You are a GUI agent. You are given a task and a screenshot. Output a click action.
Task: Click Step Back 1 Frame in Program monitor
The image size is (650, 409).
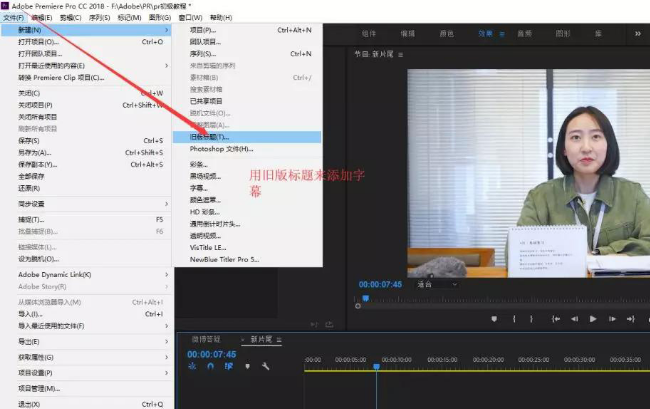pos(575,319)
